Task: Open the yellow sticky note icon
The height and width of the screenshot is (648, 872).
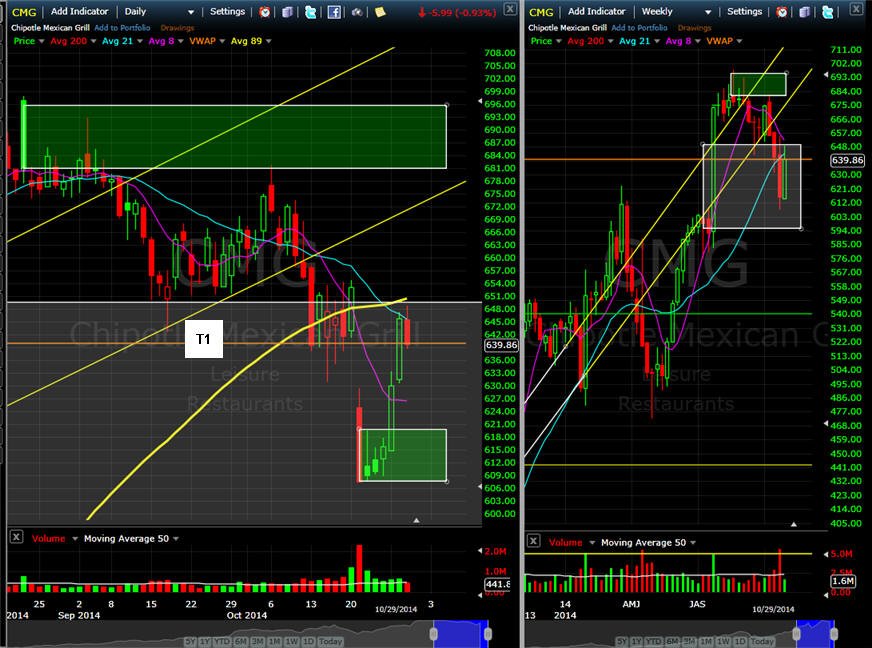Action: tap(380, 12)
